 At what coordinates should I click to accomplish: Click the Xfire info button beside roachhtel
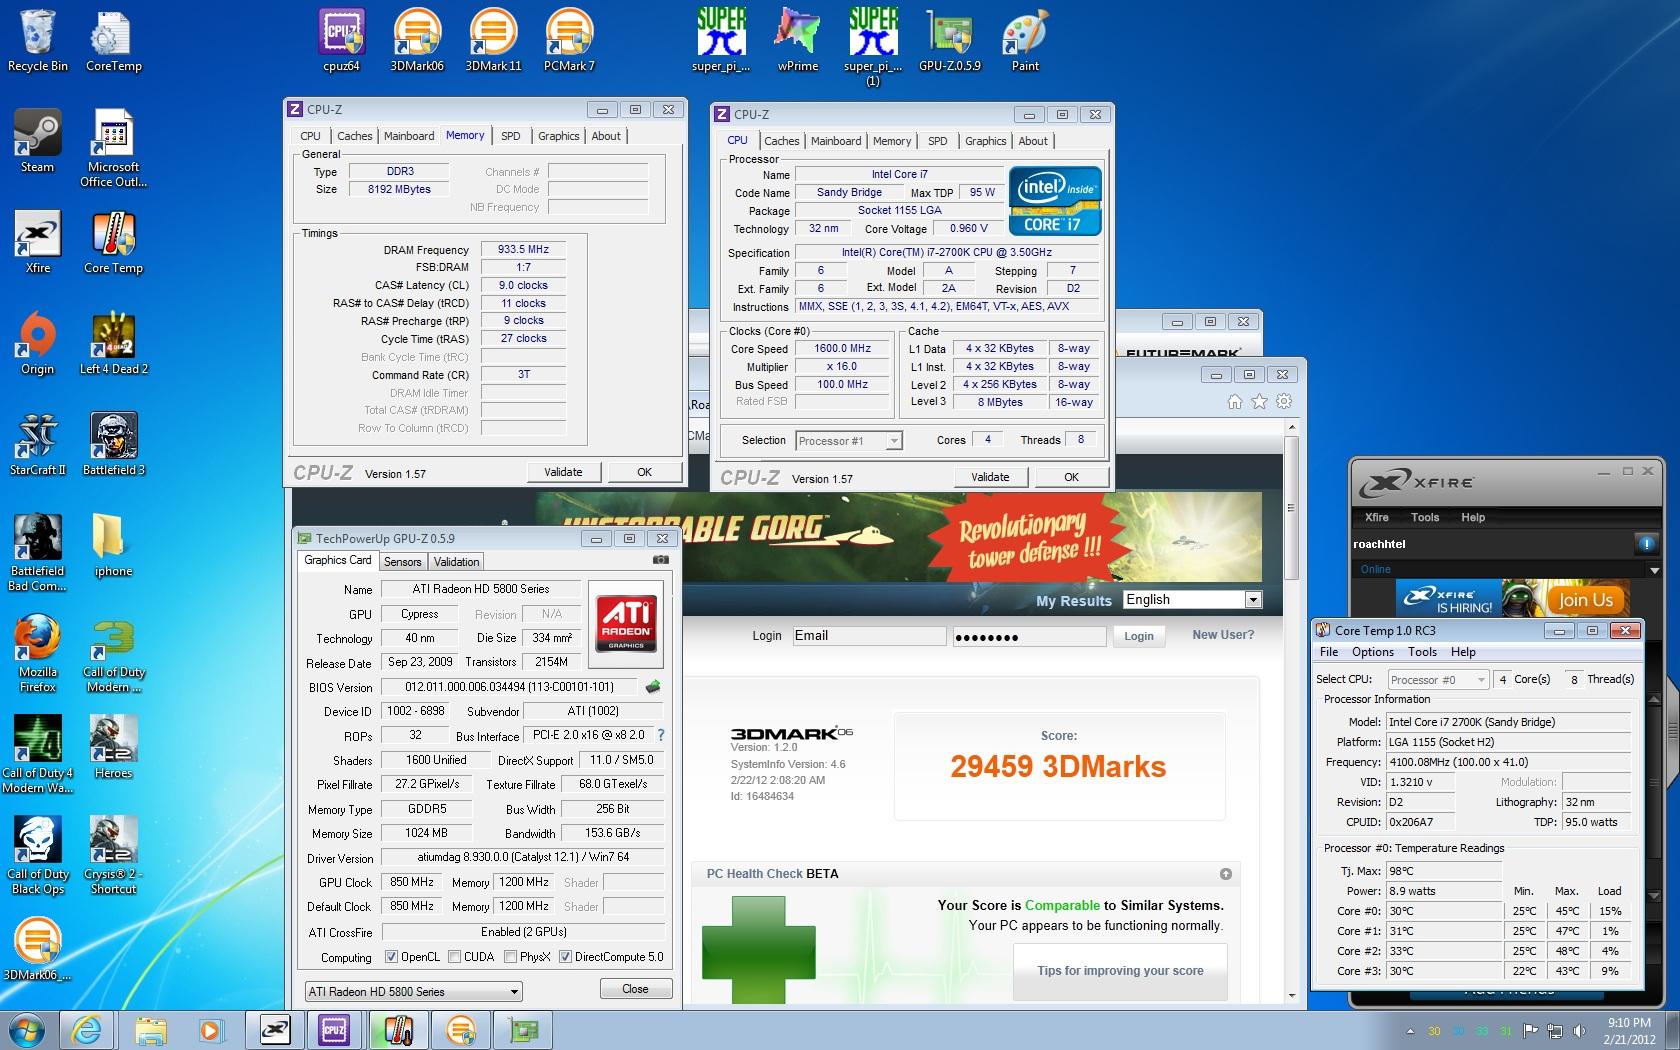[x=1646, y=543]
